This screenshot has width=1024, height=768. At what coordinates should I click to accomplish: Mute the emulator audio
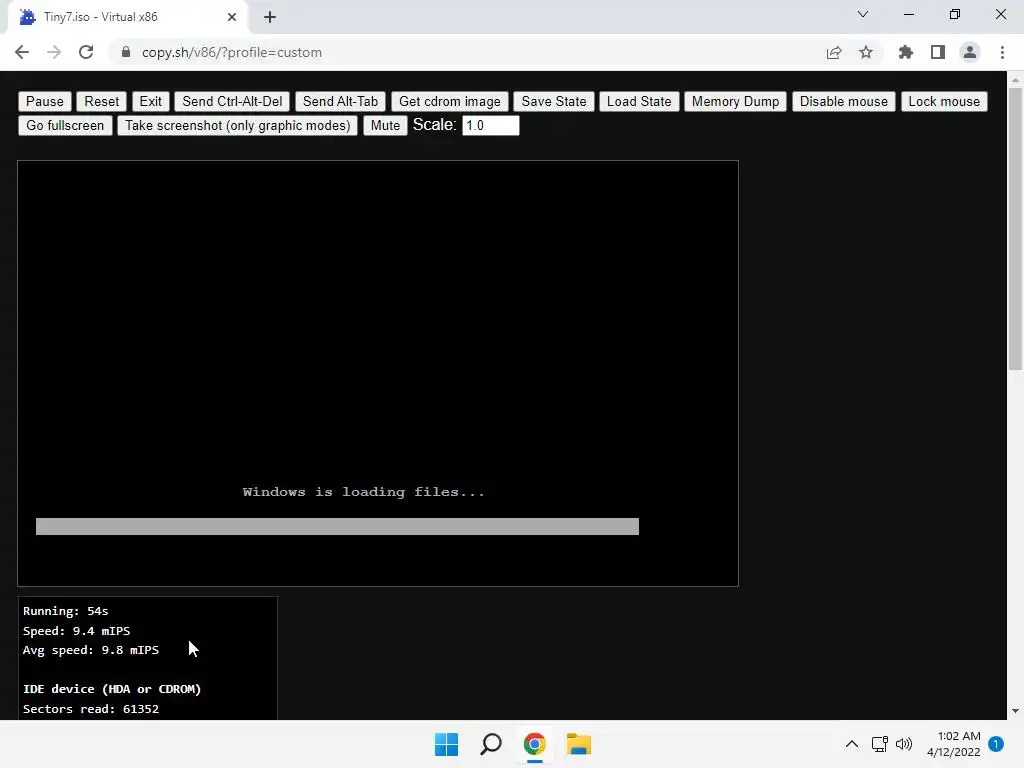385,125
